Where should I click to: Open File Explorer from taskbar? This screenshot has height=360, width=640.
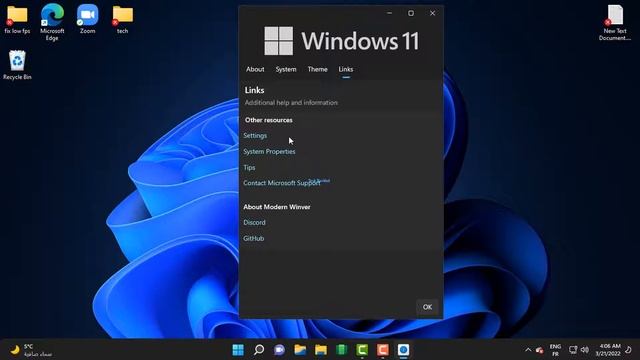[300, 350]
